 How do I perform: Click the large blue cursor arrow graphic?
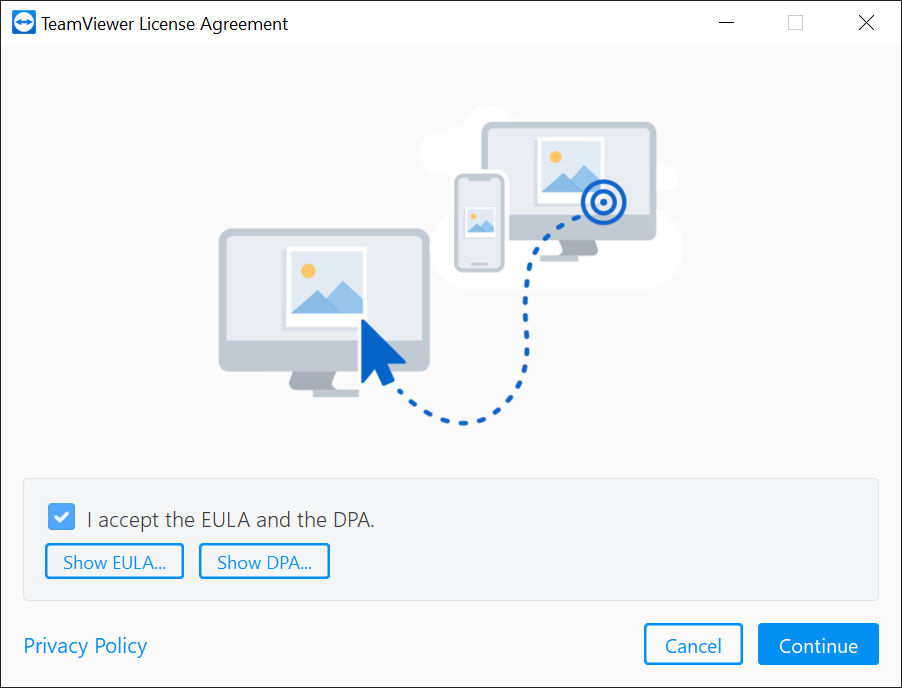380,352
